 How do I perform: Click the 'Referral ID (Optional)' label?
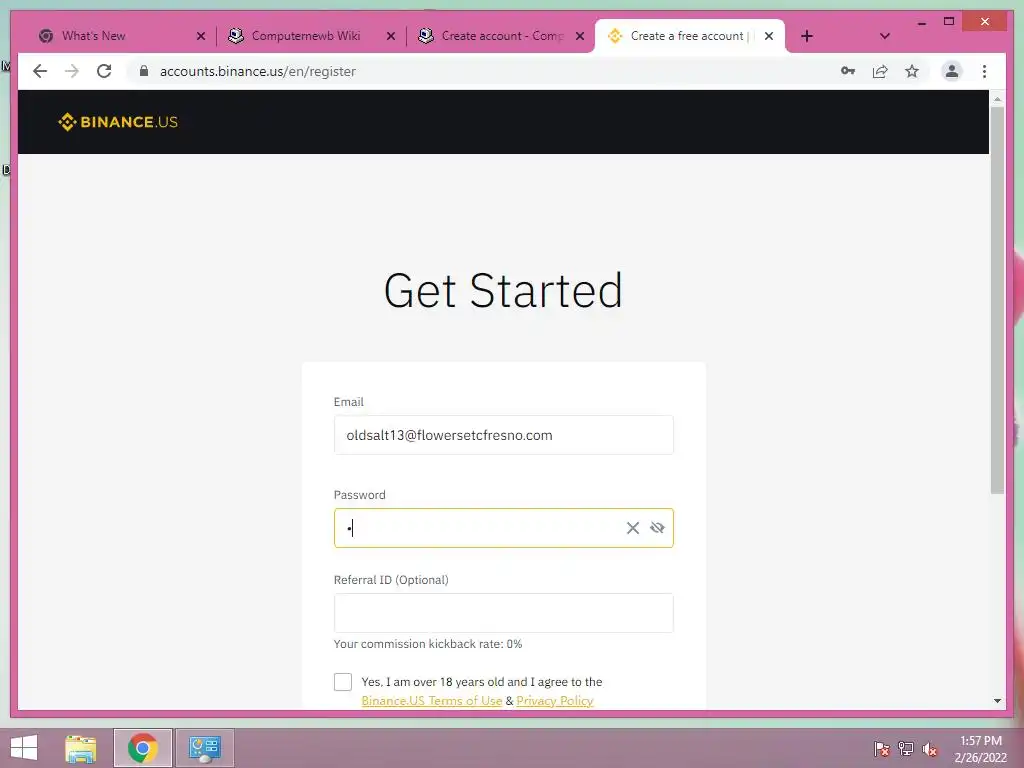pos(391,580)
